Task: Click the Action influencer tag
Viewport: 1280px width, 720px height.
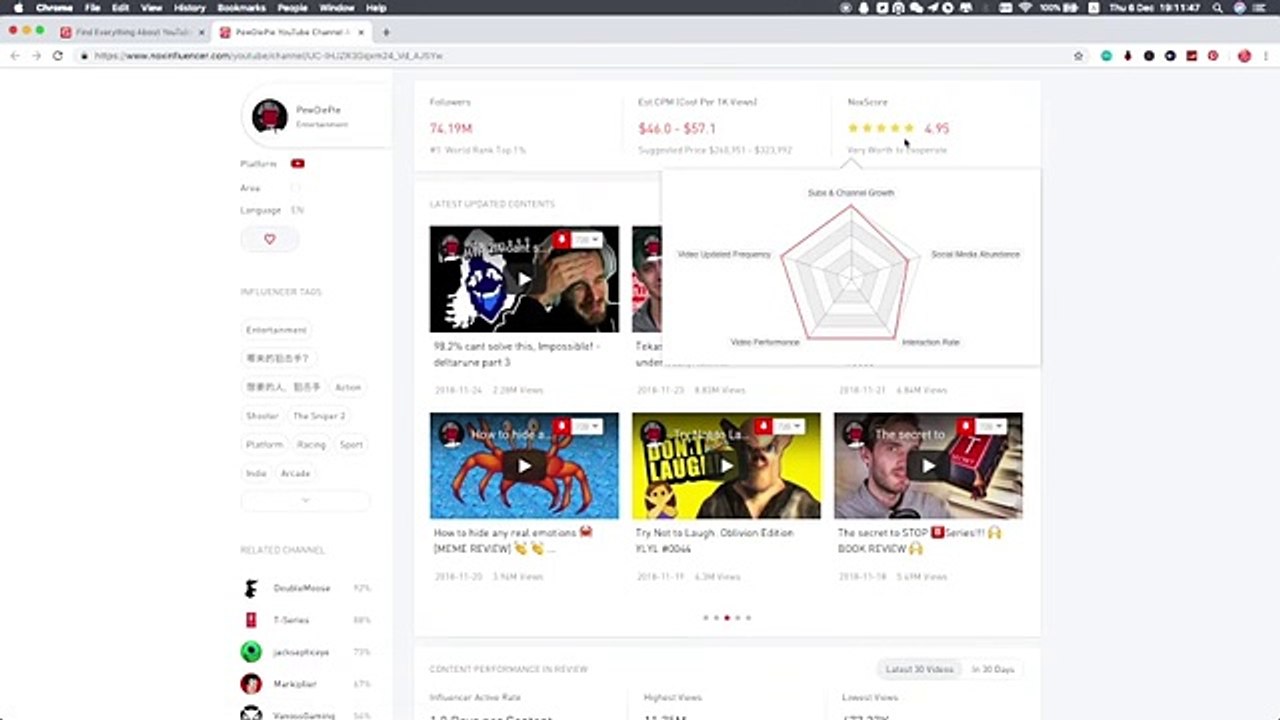Action: (348, 387)
